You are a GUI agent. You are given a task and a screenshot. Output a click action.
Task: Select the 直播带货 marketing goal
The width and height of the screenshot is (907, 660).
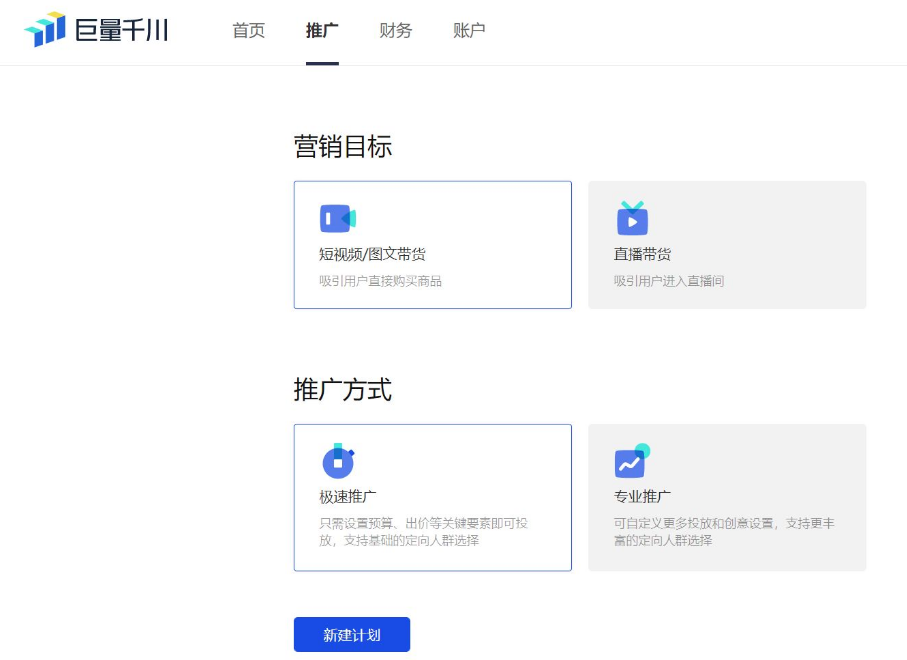pyautogui.click(x=727, y=244)
